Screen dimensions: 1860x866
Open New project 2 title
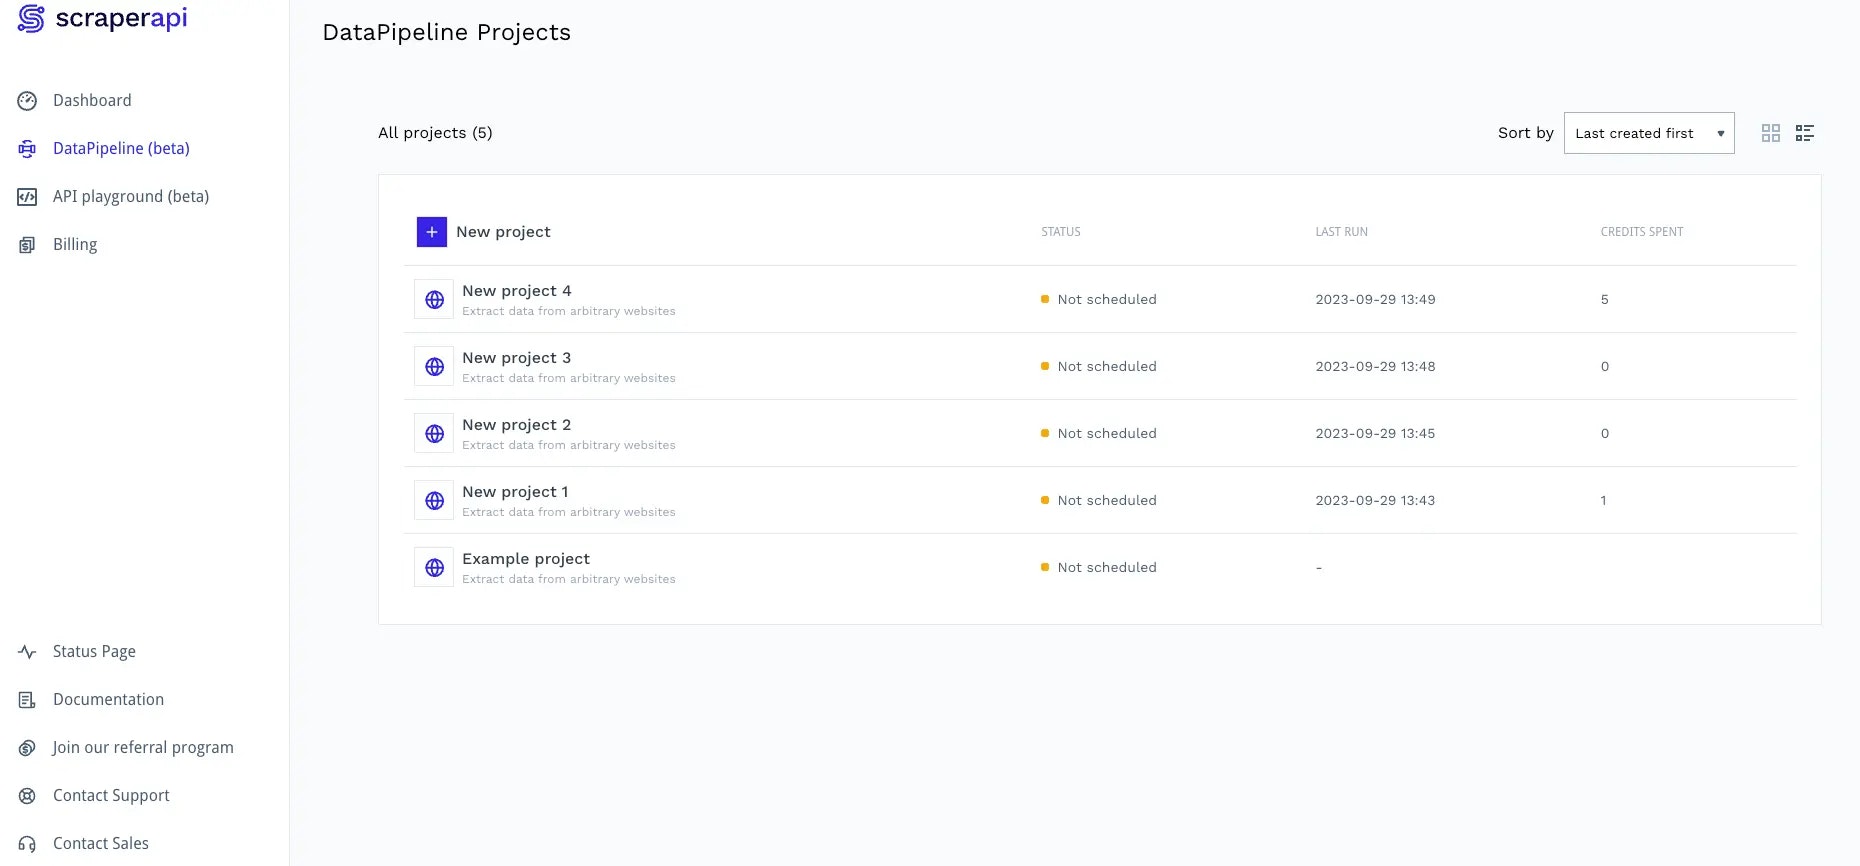517,425
